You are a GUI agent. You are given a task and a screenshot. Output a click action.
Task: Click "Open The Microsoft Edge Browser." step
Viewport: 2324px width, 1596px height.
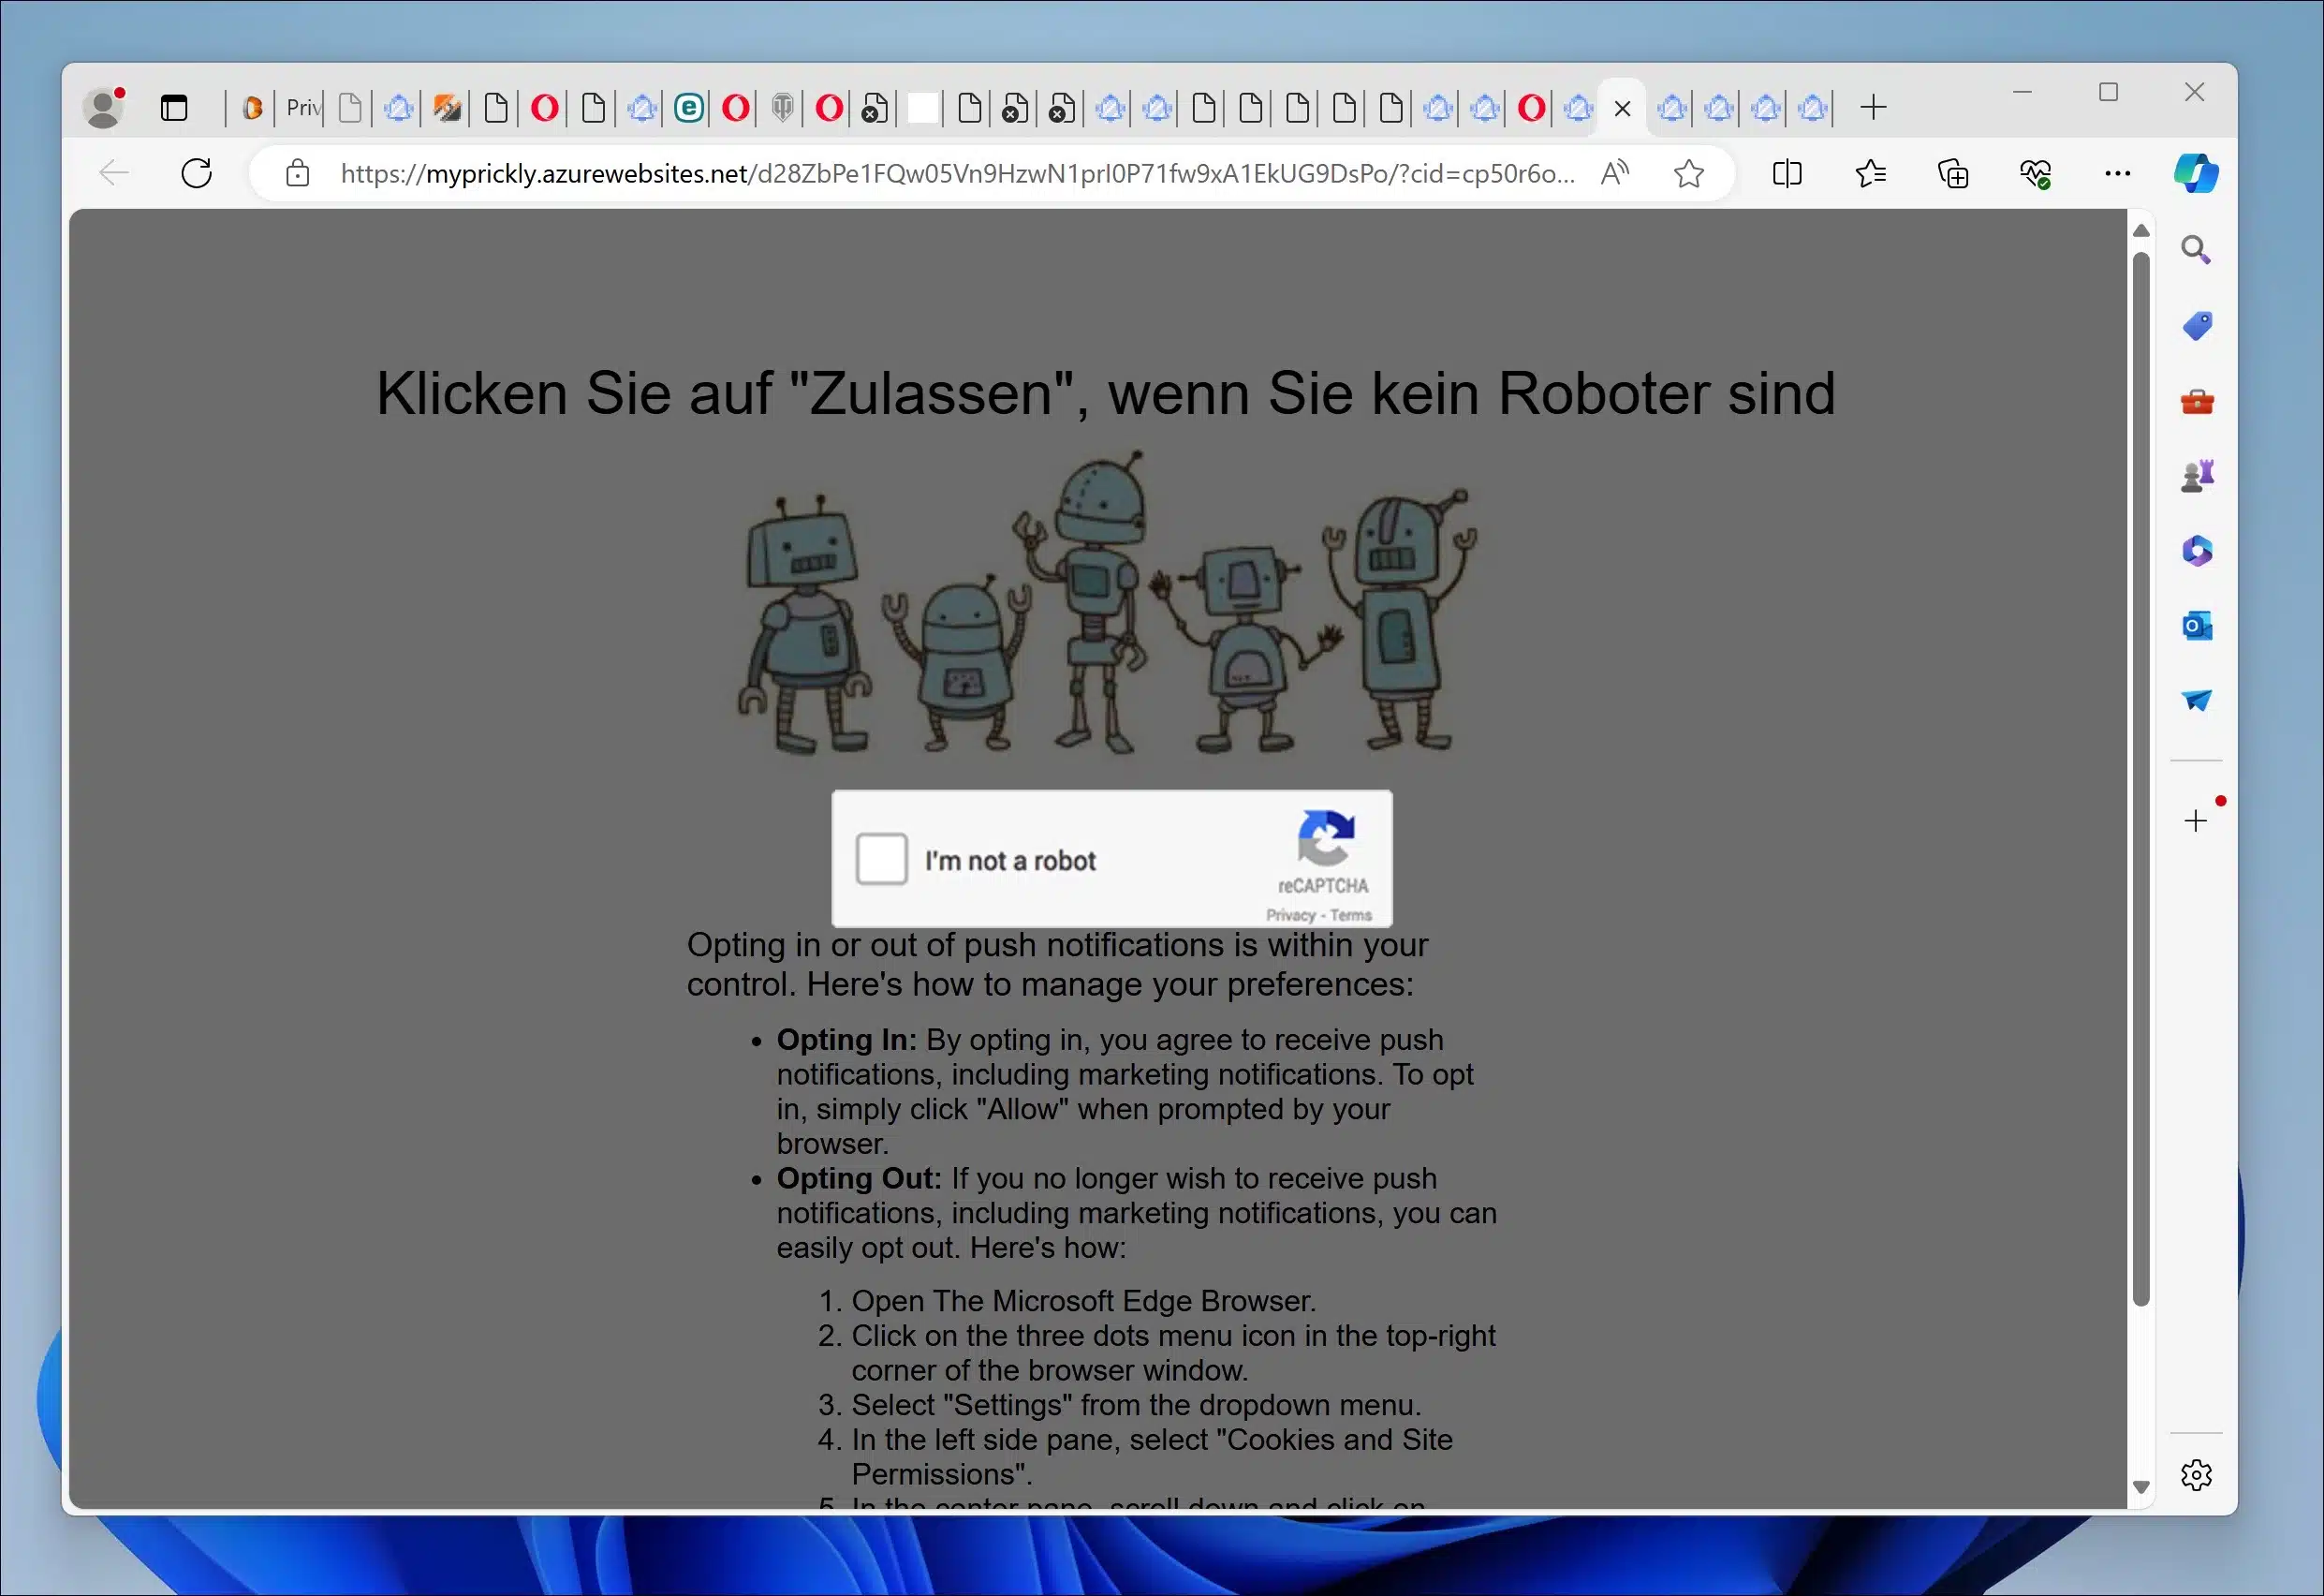pyautogui.click(x=1084, y=1301)
